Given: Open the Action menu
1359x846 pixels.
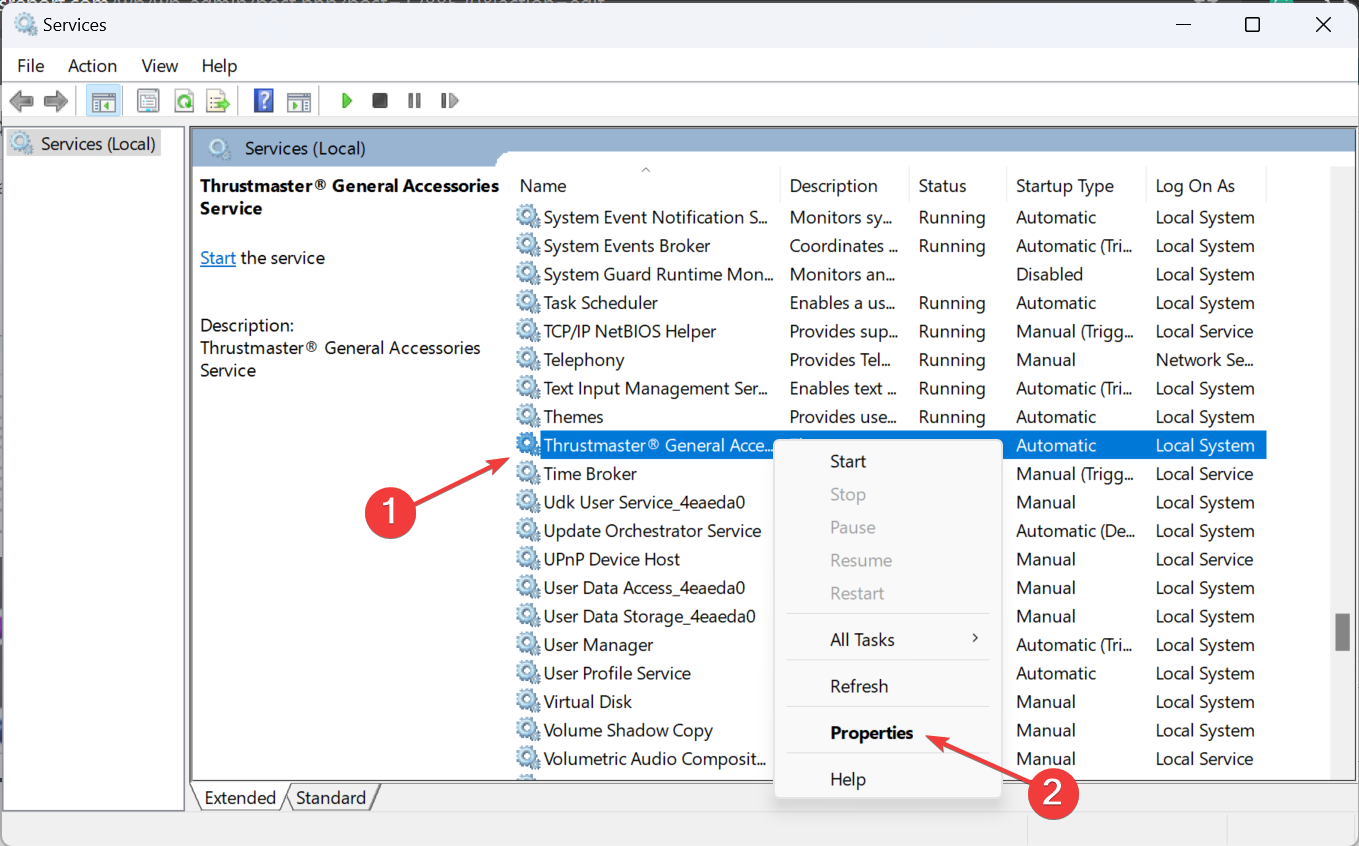Looking at the screenshot, I should (92, 66).
